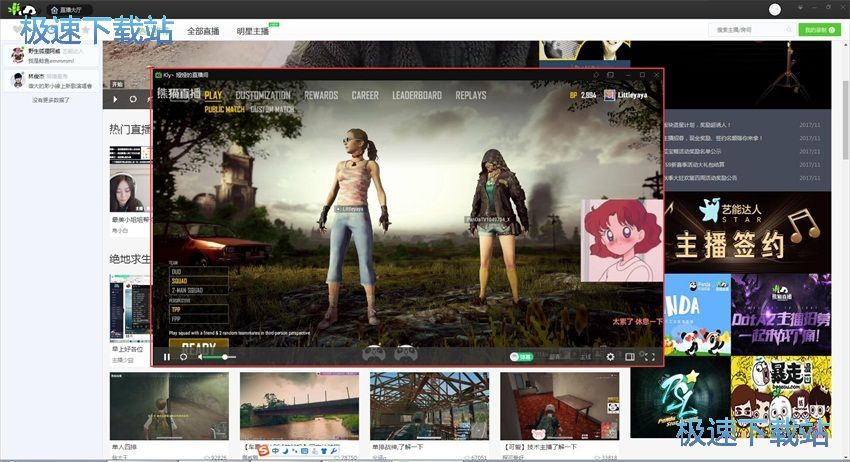Viewport: 850px width, 462px height.
Task: Play the background player behind the popup
Action: [115, 99]
